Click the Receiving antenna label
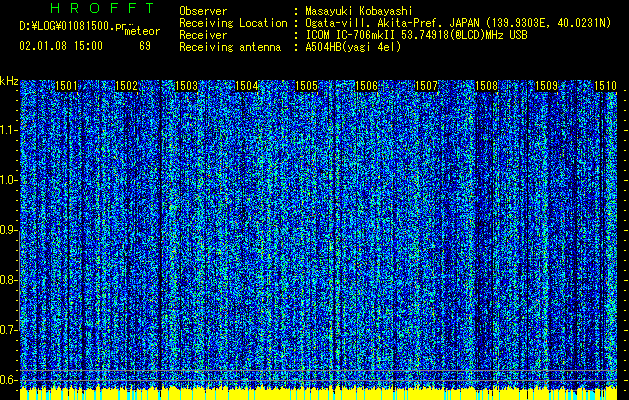Screen dimensions: 629x400 (230, 47)
